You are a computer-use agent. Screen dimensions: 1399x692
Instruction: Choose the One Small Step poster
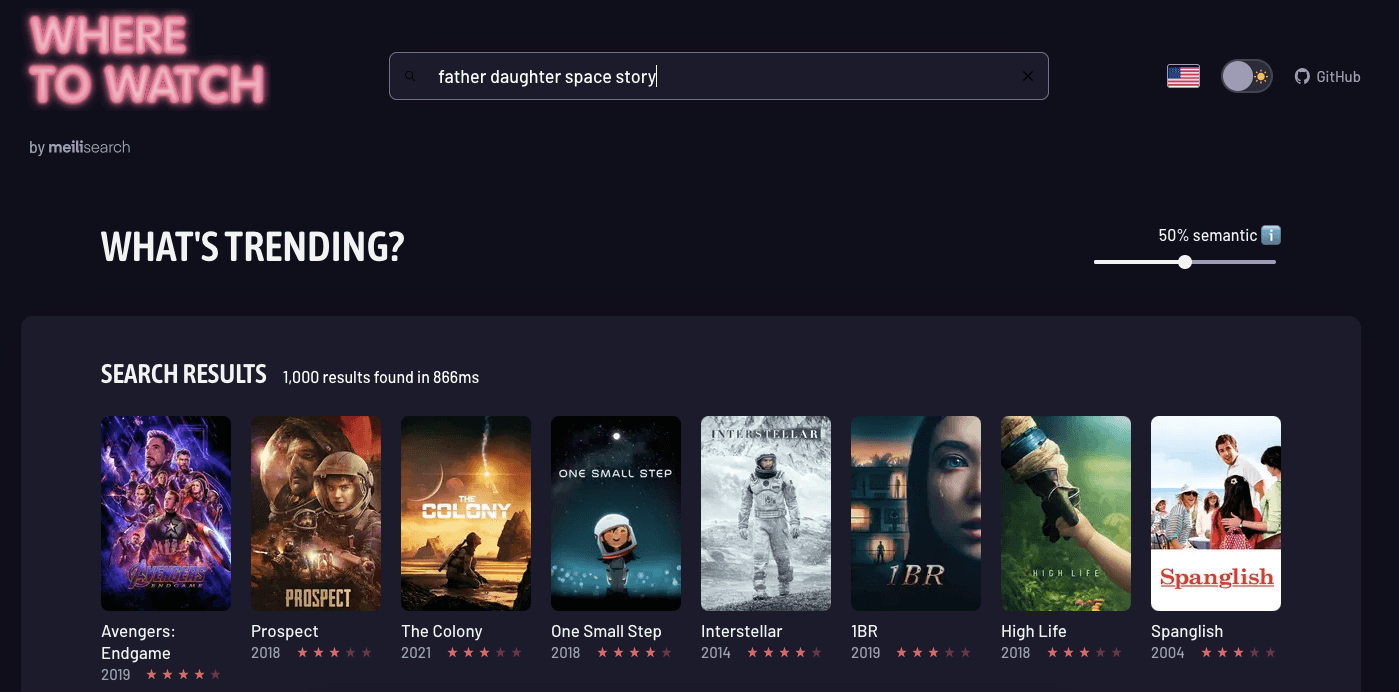616,513
